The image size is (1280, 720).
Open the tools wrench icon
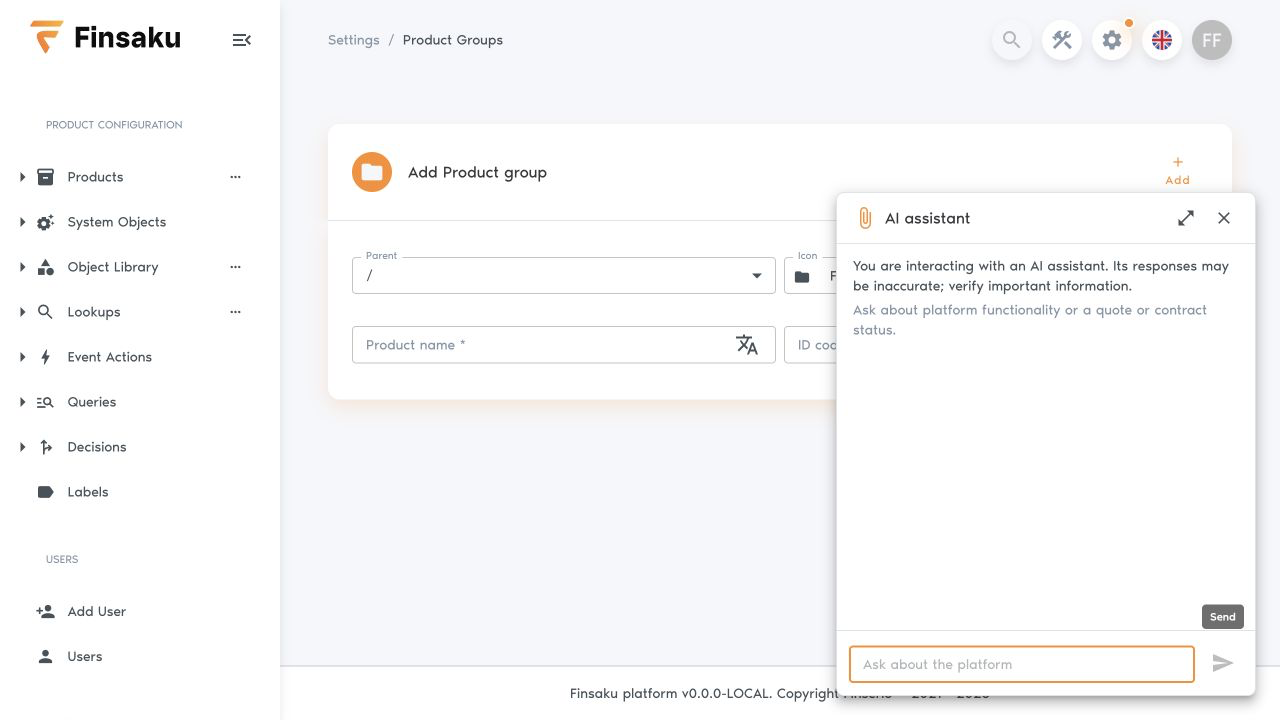point(1062,40)
